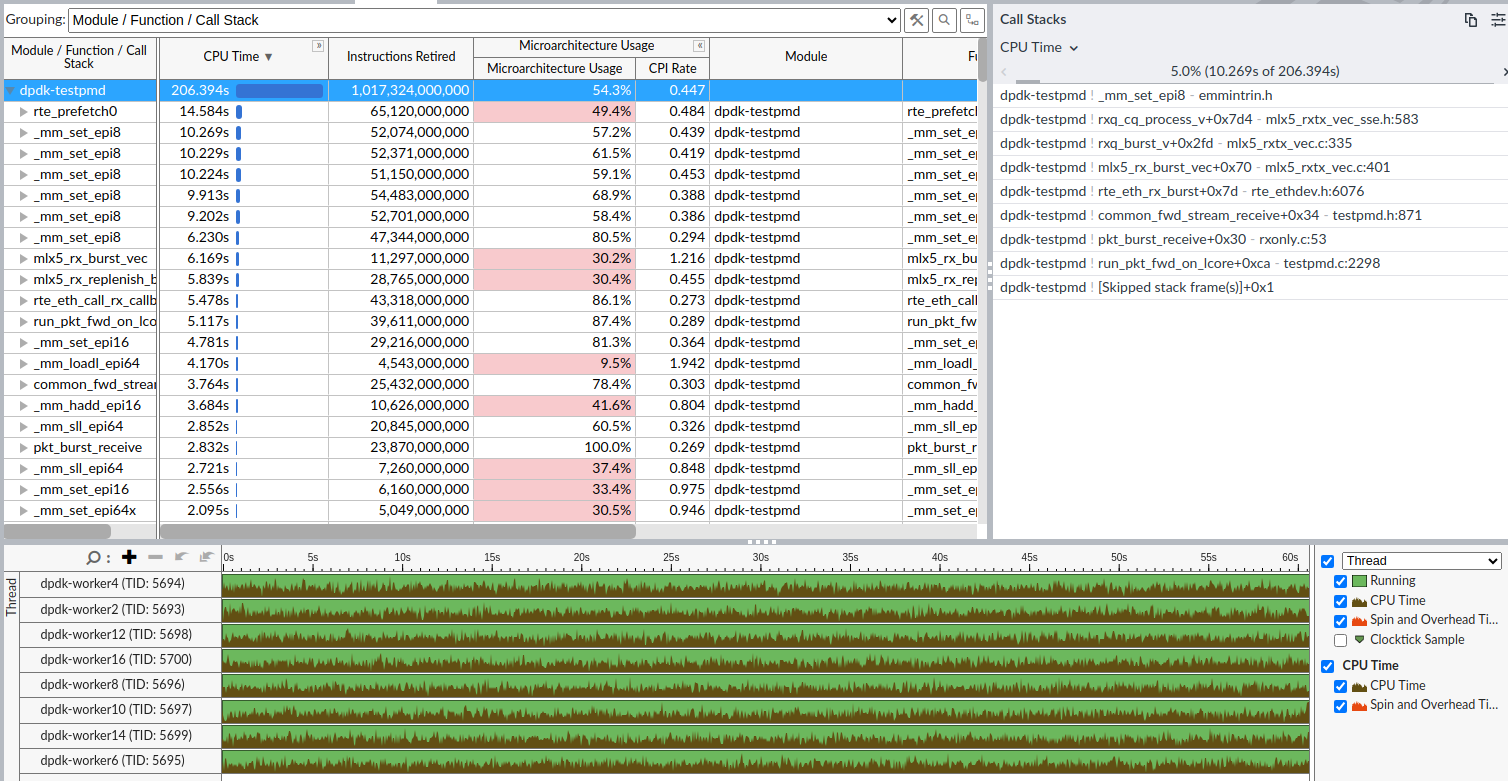
Task: Click the Module column header
Action: click(x=806, y=57)
